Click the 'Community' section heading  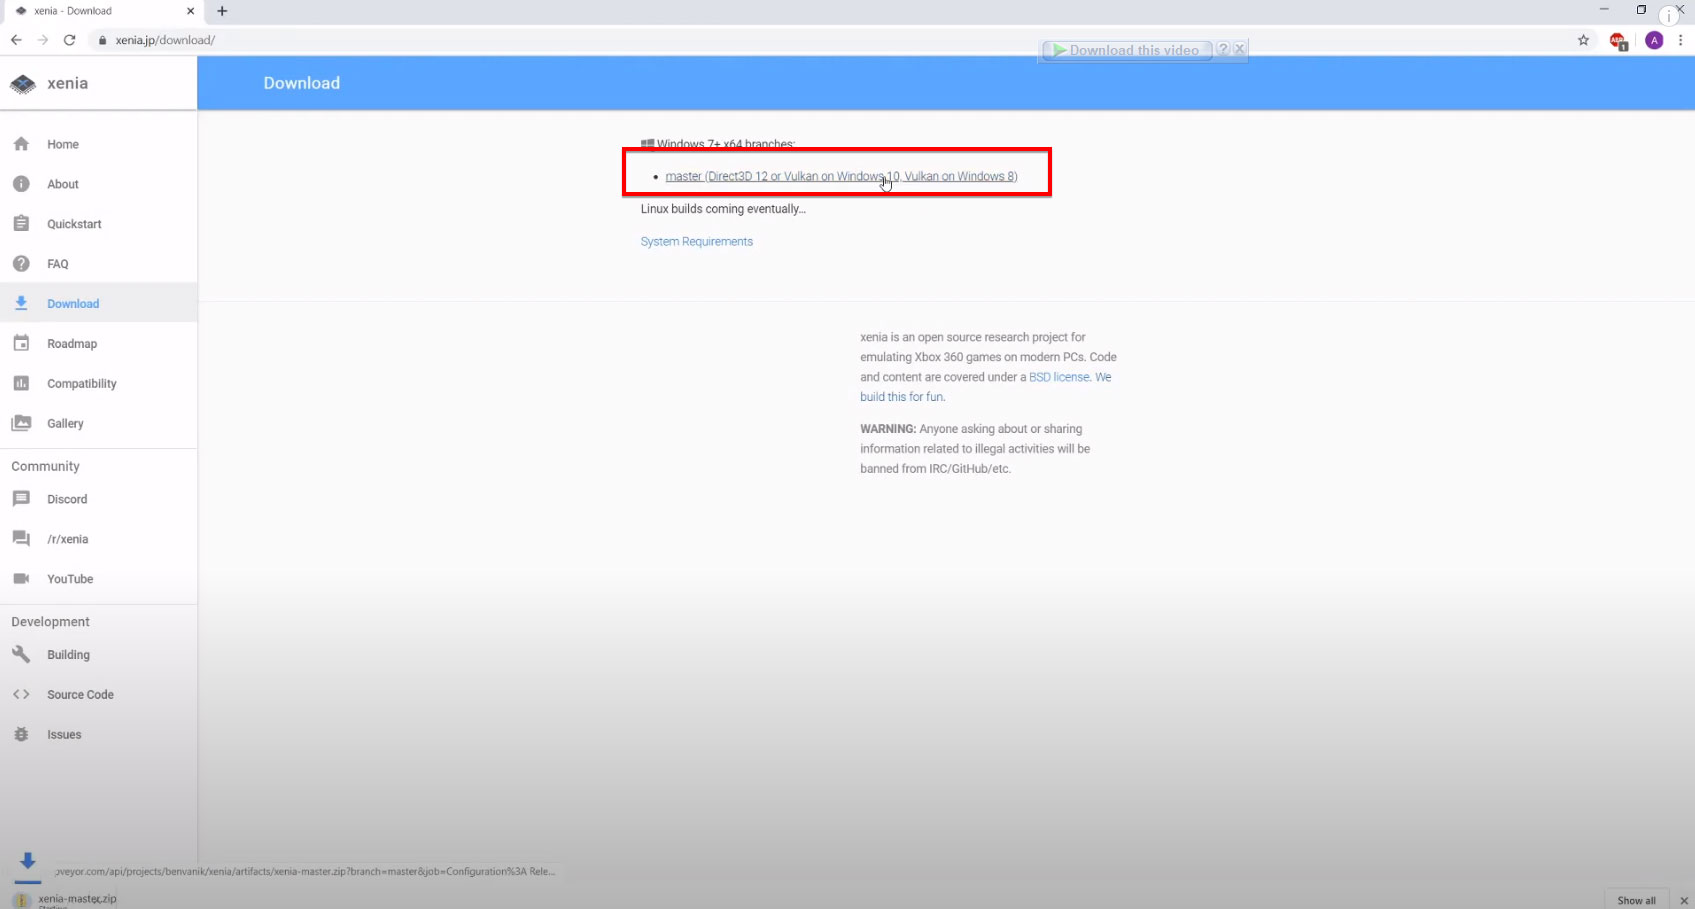pos(45,466)
